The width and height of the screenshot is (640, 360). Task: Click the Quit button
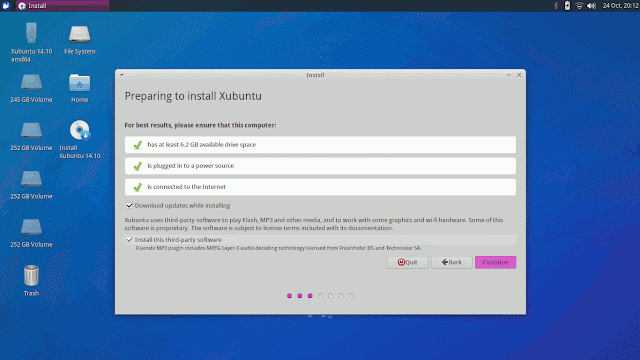[408, 262]
